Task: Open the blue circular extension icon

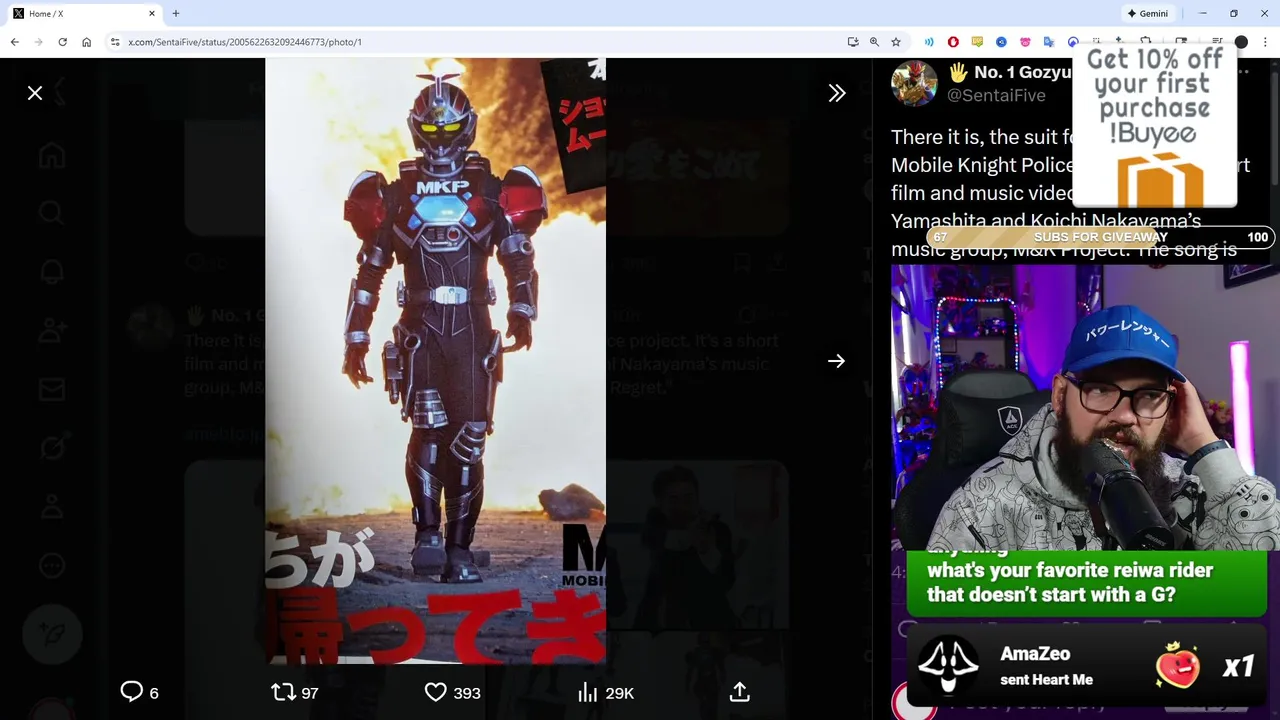Action: [x=1001, y=42]
